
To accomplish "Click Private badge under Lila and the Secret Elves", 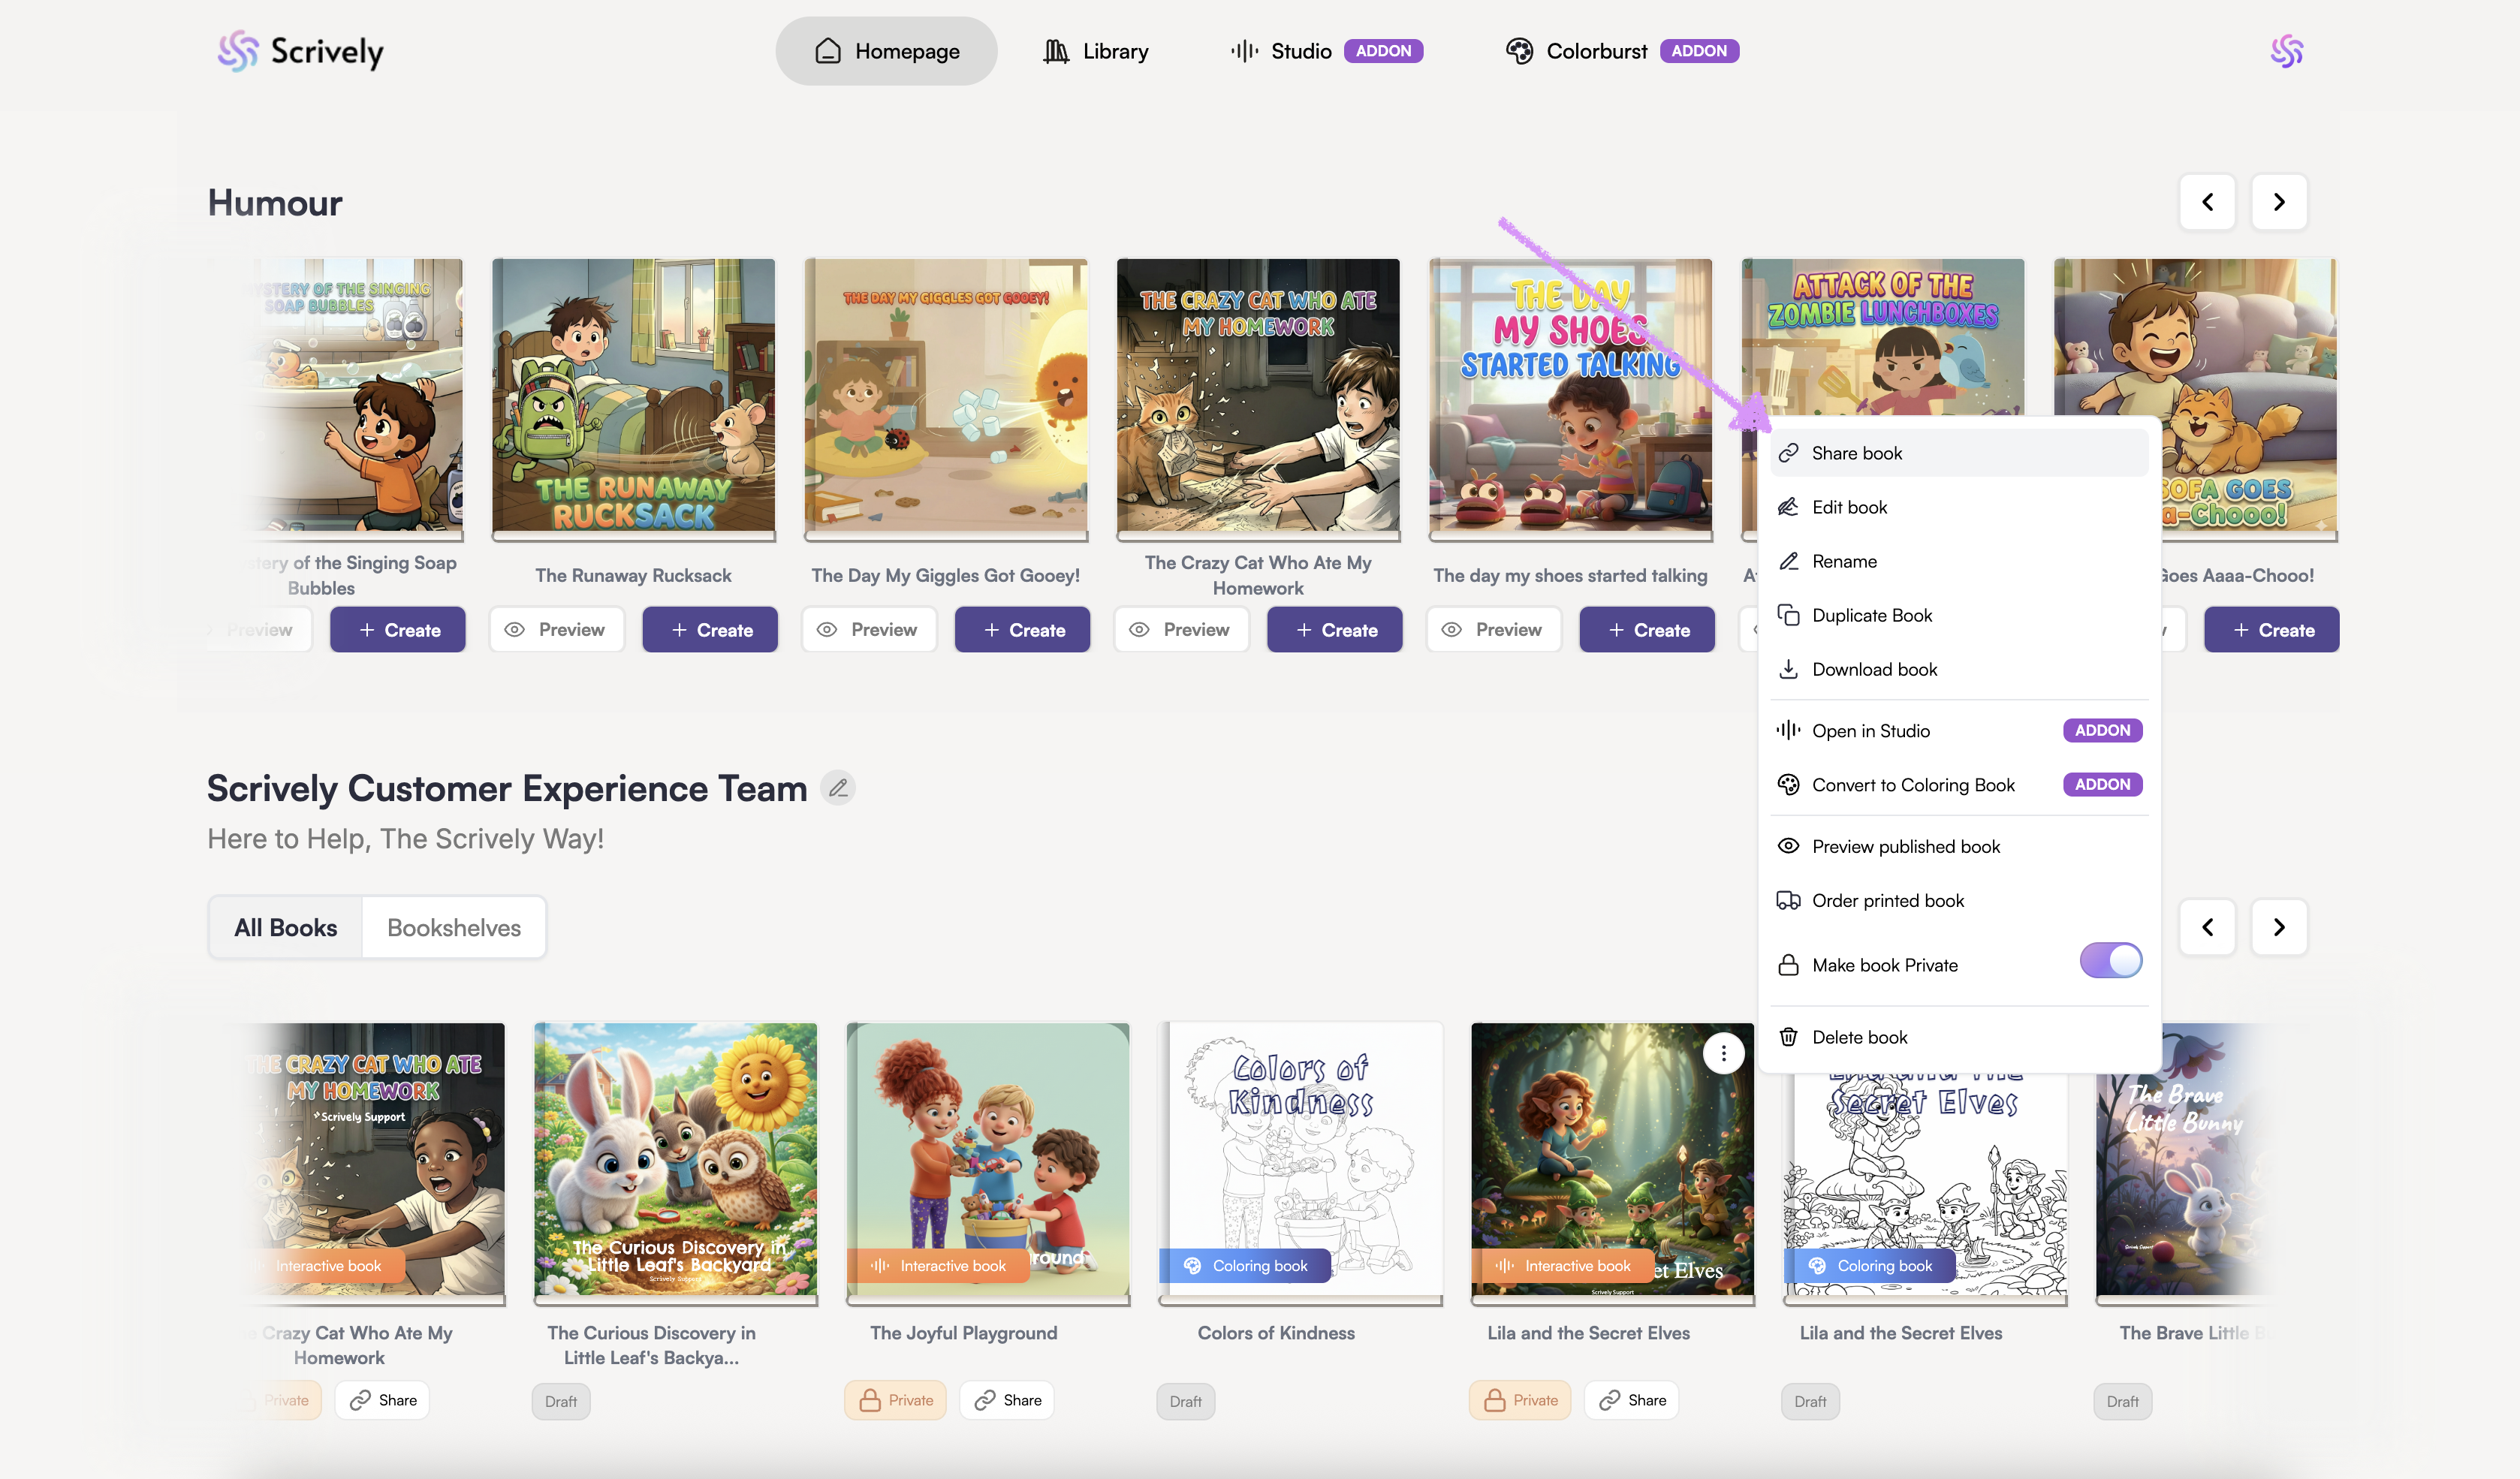I will [1520, 1400].
